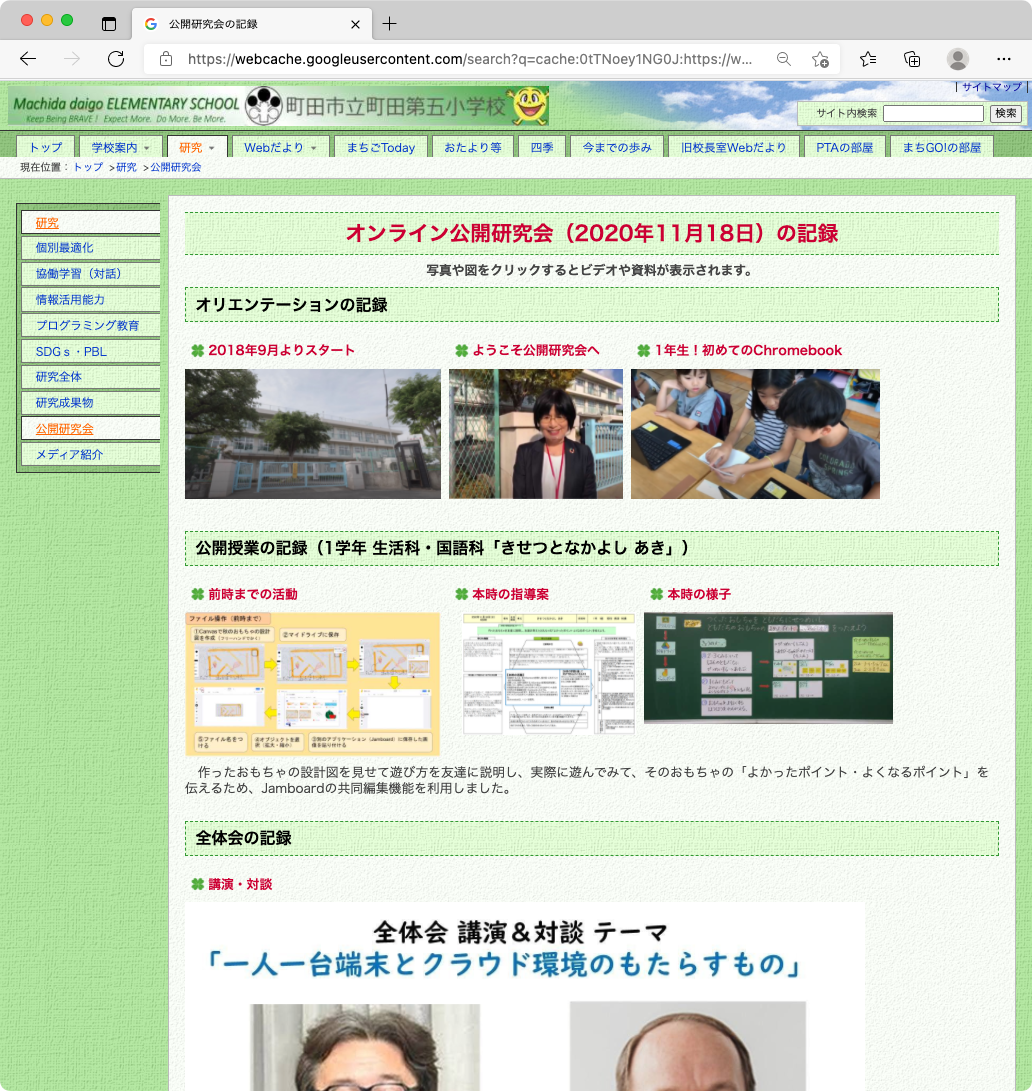Open 協働学習（対話） in the sidebar
1032x1091 pixels.
90,273
